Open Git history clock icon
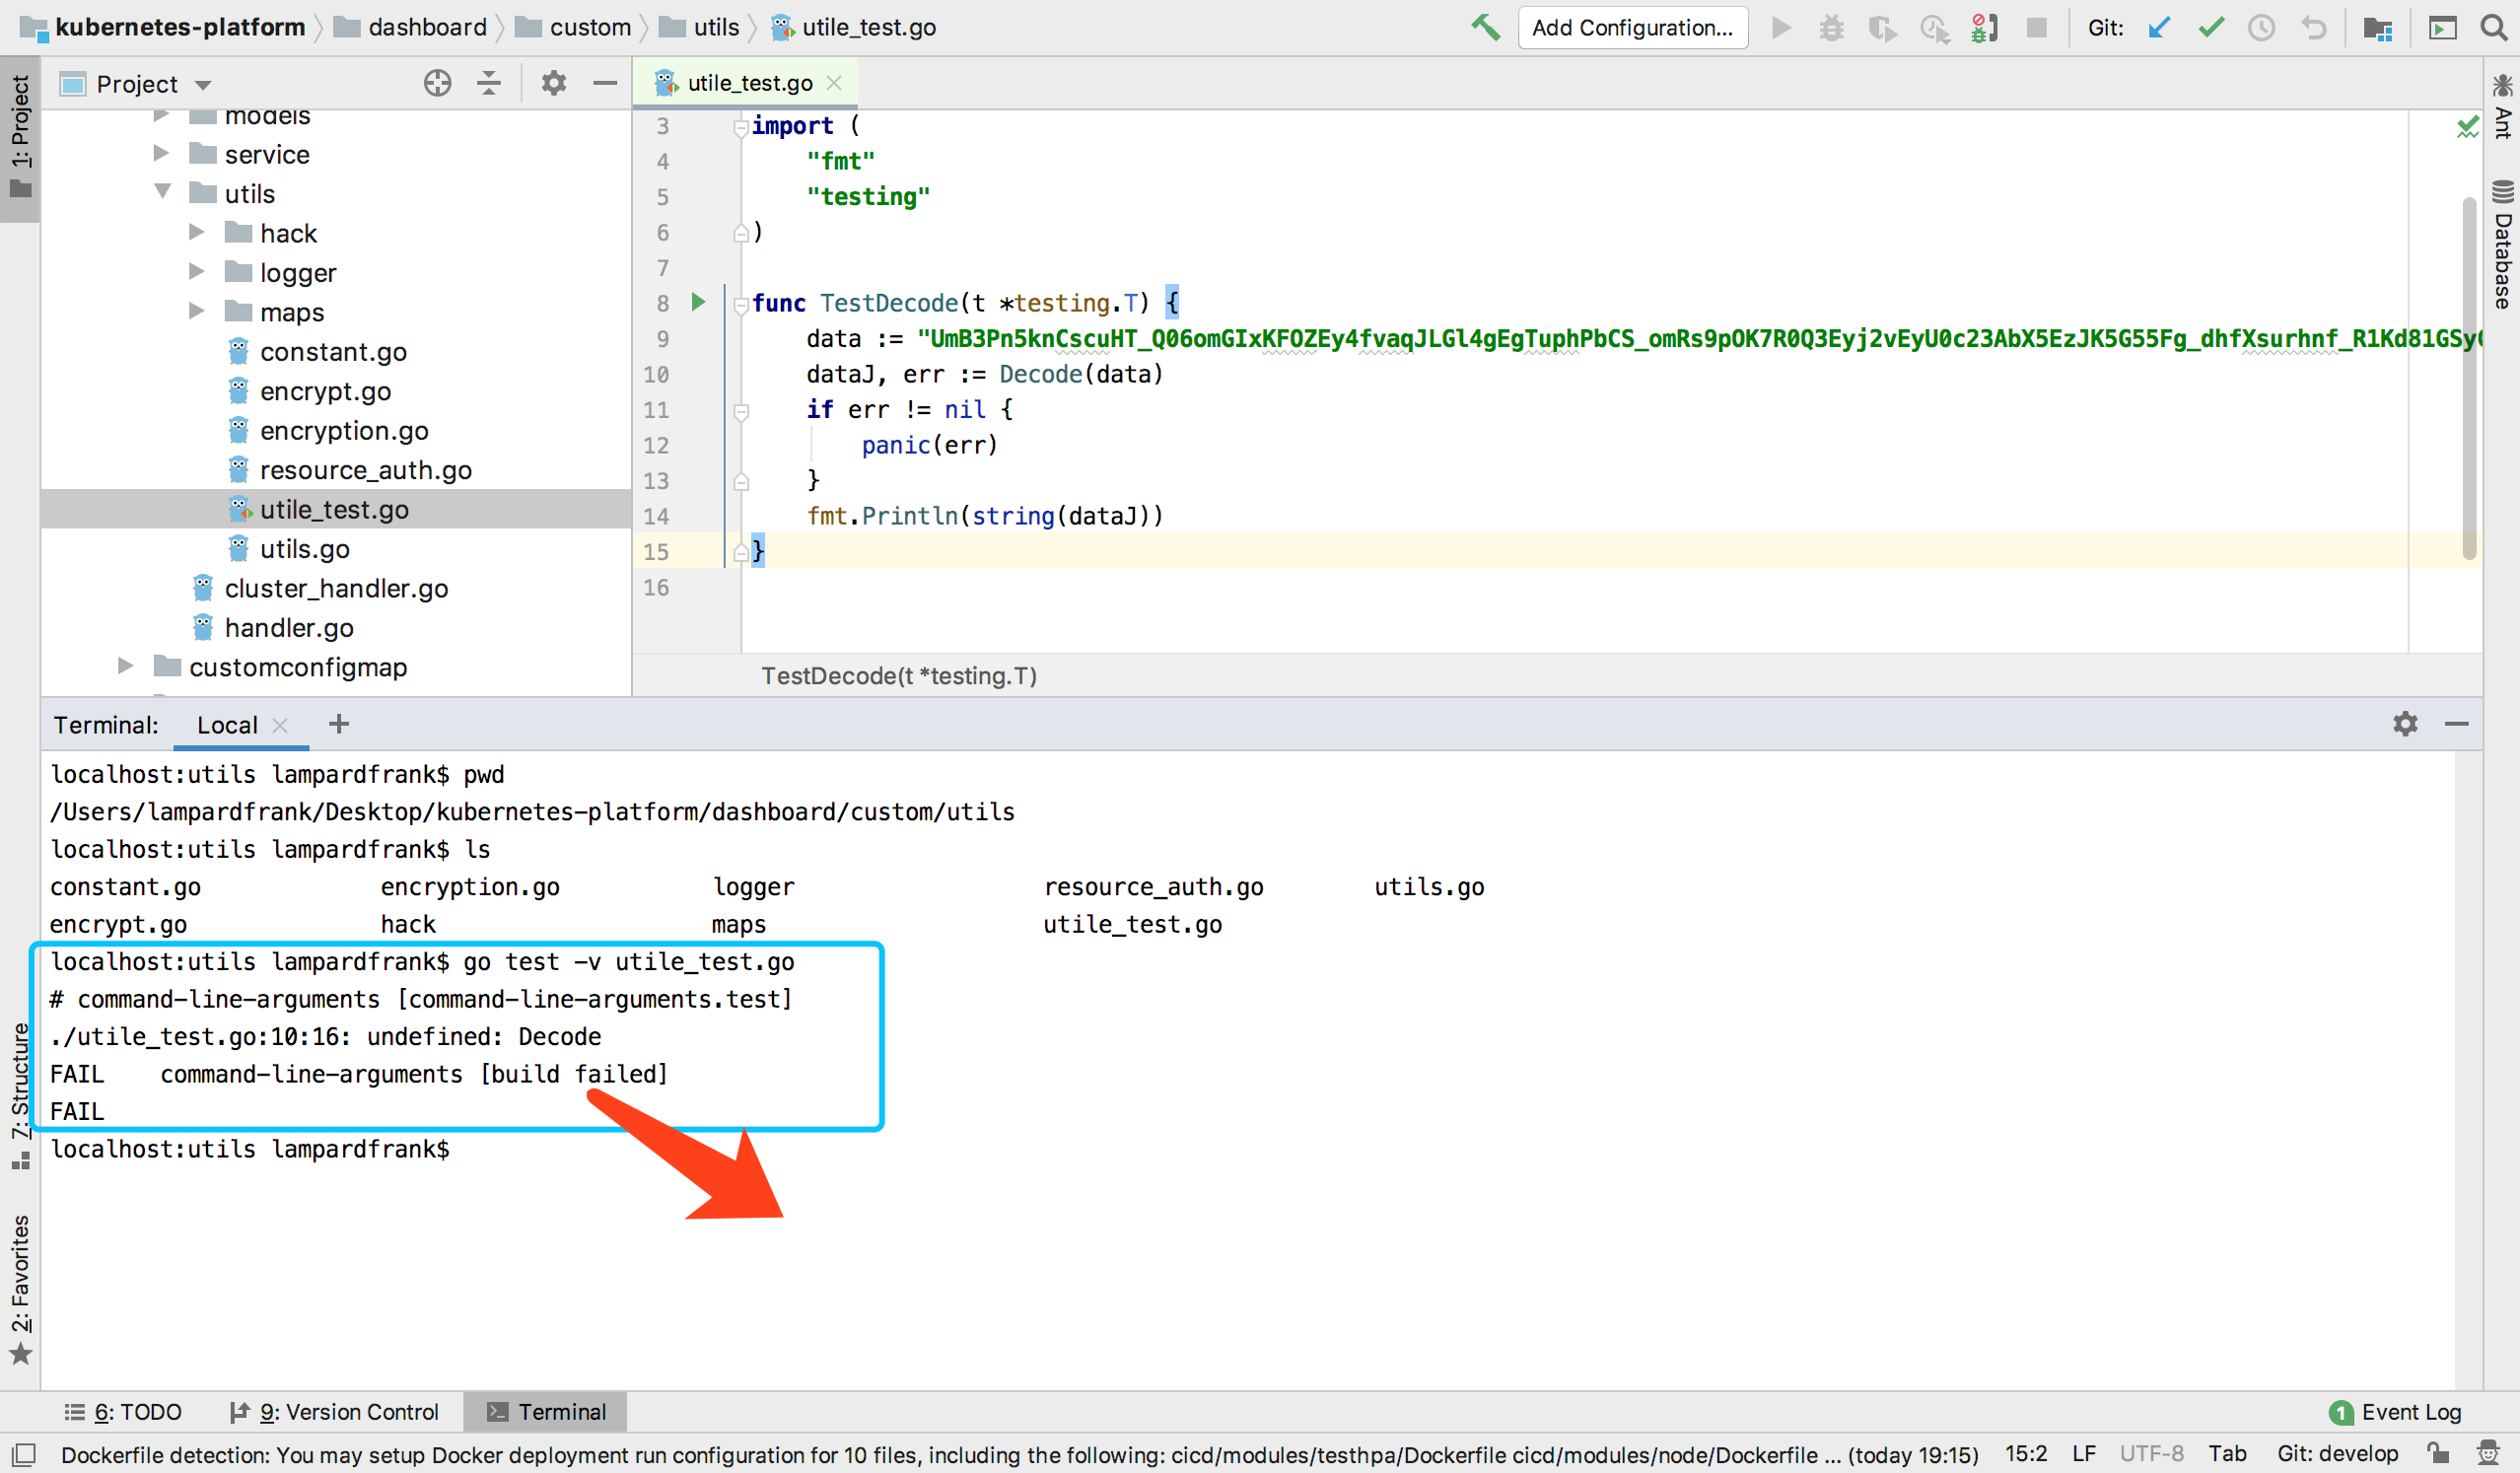2520x1473 pixels. point(2262,27)
